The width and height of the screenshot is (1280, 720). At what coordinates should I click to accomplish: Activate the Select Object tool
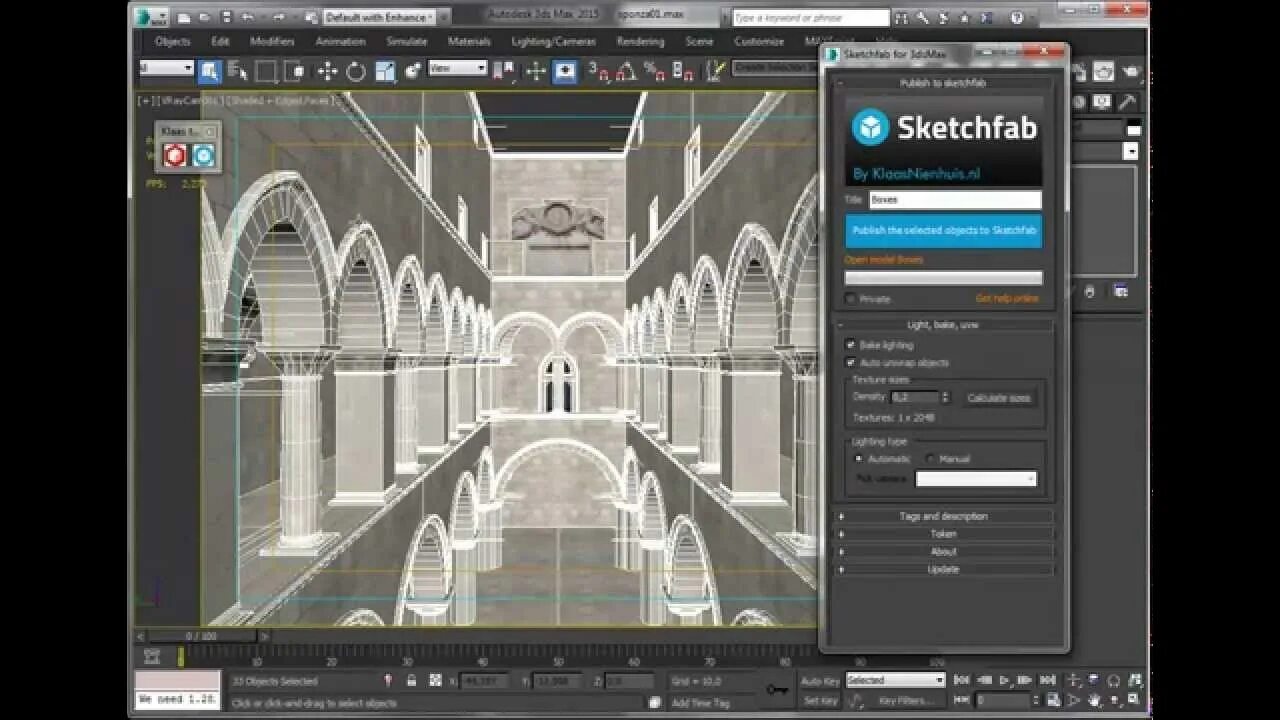point(210,69)
